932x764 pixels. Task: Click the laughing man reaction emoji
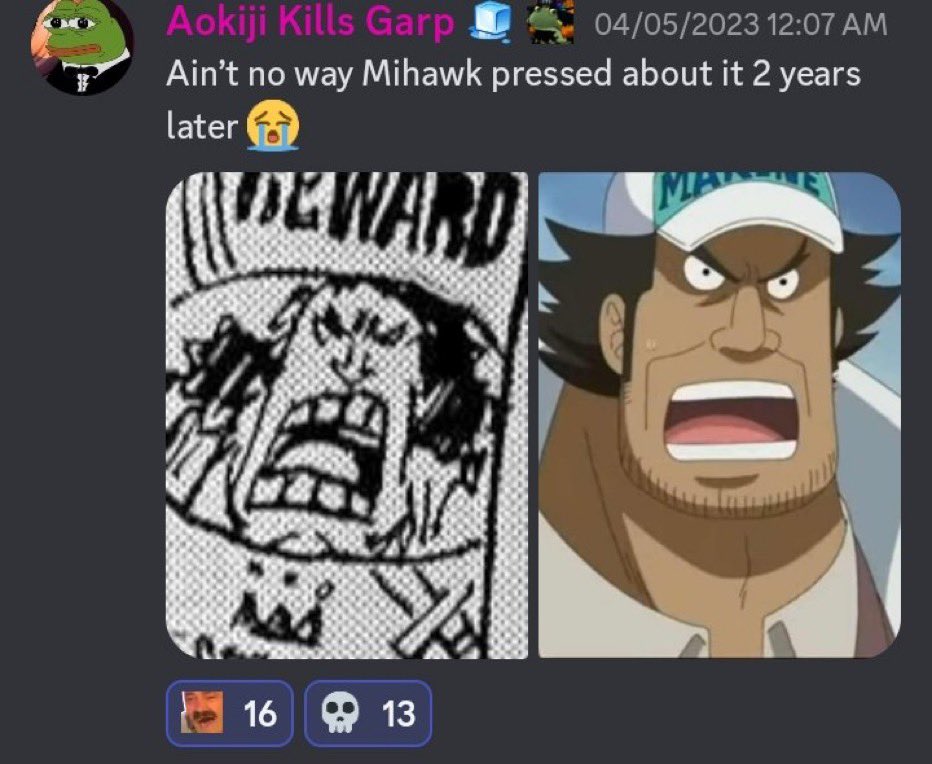[x=202, y=712]
